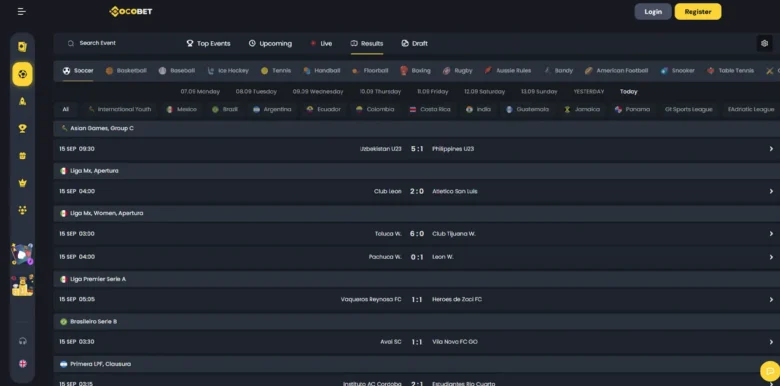The image size is (780, 386).
Task: Select Handball sport
Action: [322, 71]
